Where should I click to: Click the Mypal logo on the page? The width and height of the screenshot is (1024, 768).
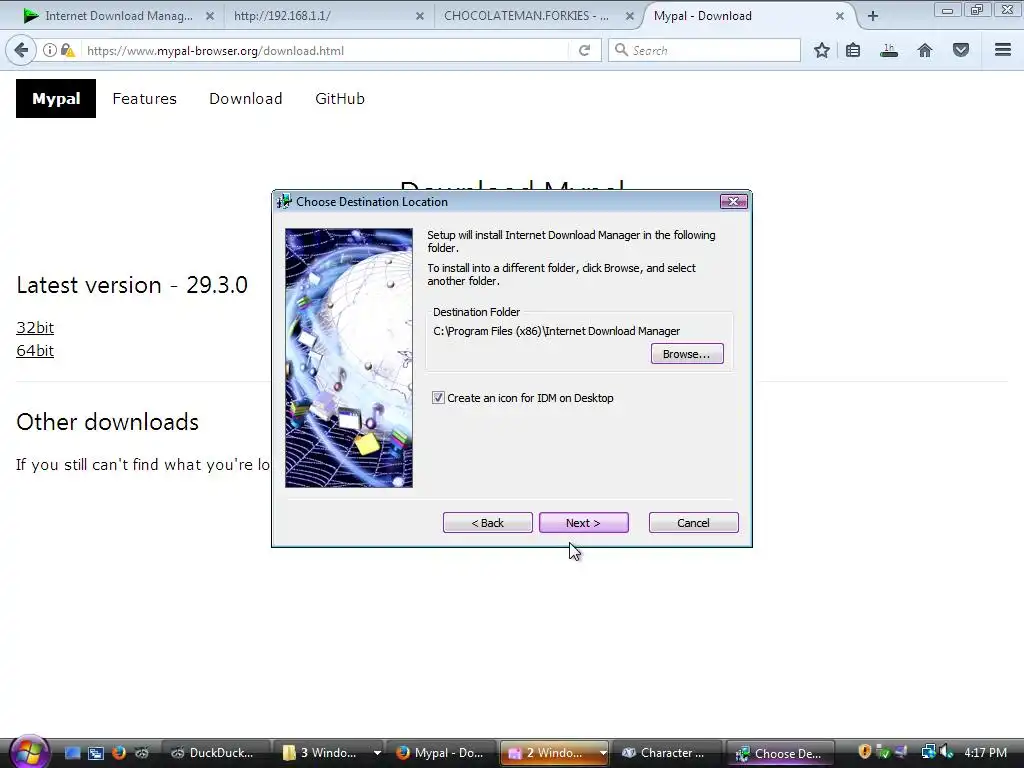point(56,99)
